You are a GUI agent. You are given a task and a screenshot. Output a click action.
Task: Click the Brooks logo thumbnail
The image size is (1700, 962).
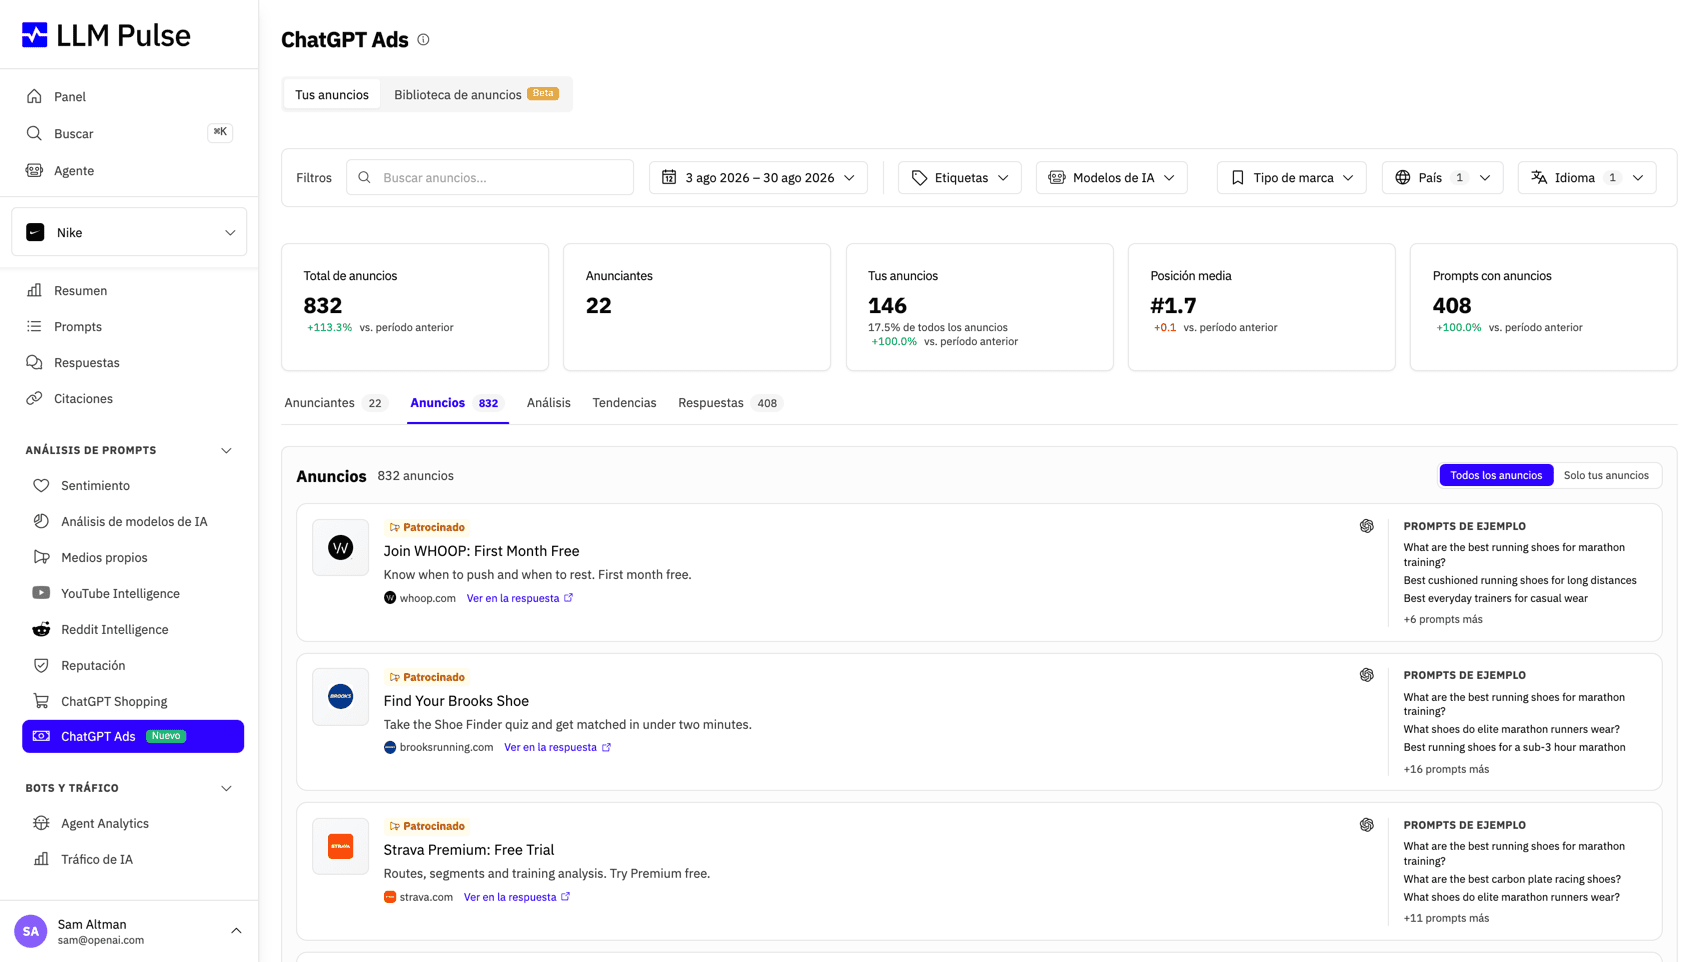[x=341, y=696]
